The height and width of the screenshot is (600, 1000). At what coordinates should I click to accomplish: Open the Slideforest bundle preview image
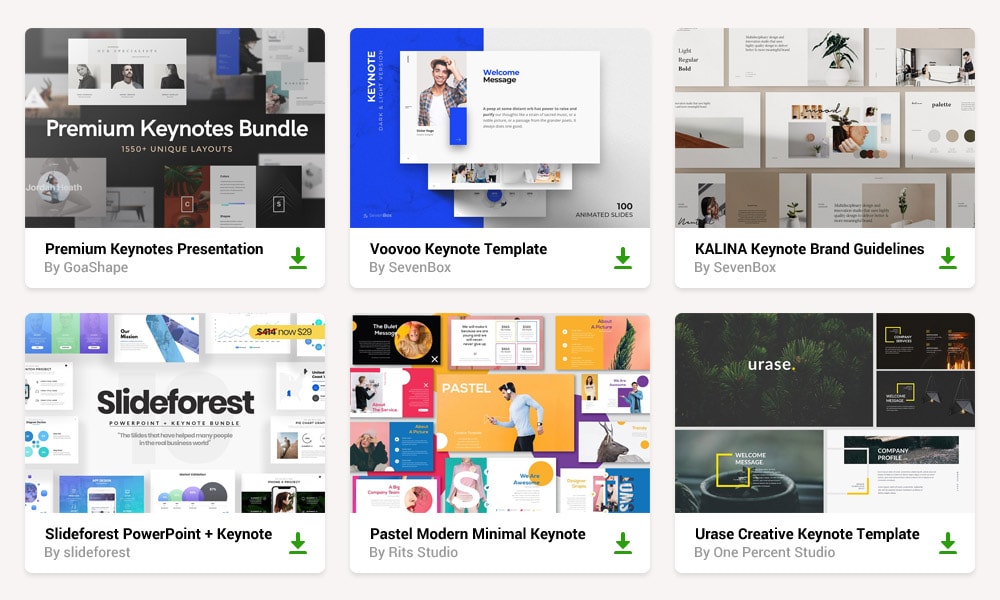175,413
